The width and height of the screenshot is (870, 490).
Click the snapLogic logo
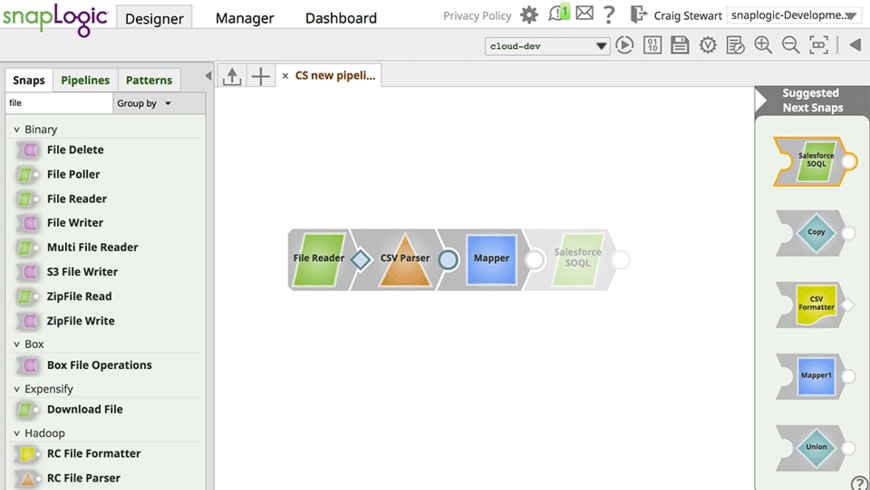[55, 19]
